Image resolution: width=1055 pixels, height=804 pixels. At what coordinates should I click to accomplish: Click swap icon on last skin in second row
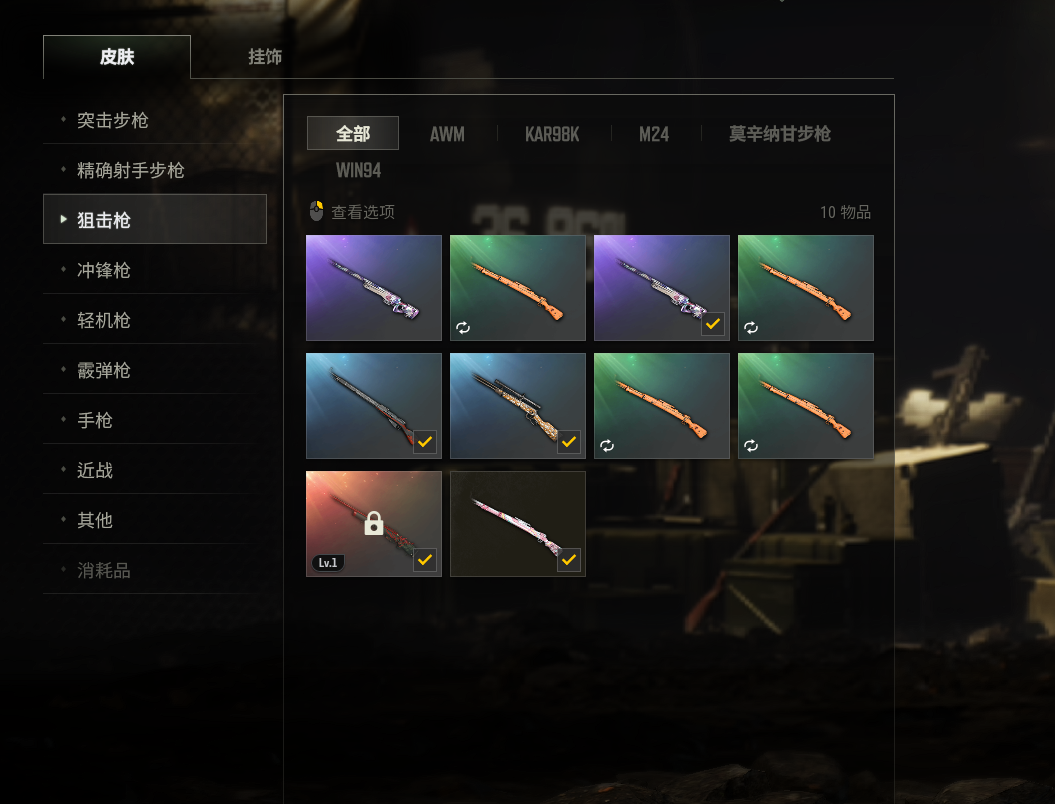pos(751,445)
